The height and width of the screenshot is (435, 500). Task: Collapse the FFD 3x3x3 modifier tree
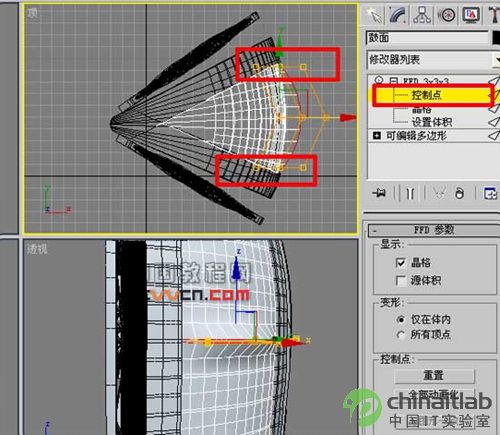click(394, 81)
